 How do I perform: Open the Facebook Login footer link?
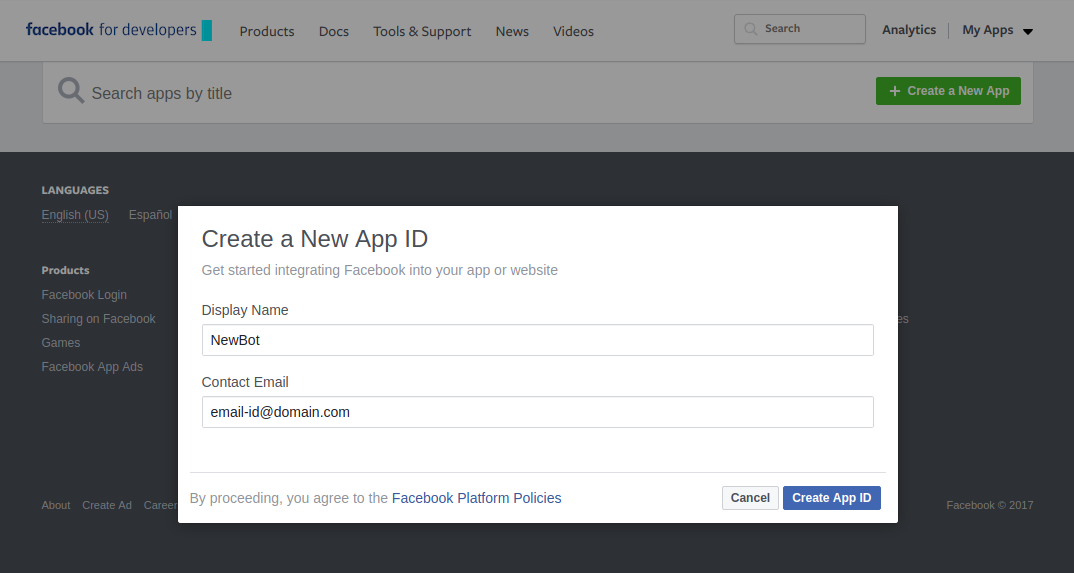84,295
